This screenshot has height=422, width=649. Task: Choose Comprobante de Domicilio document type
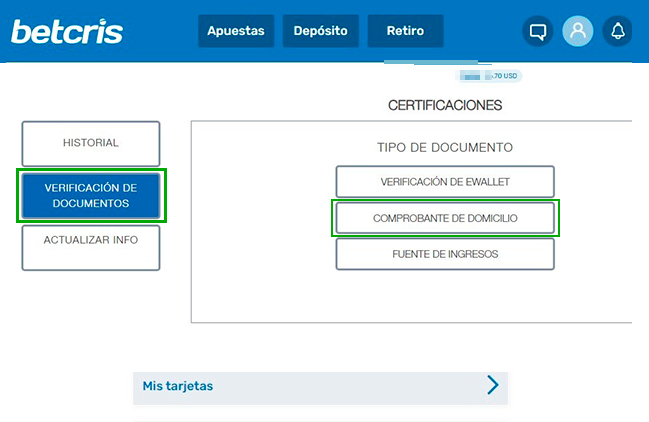click(x=445, y=218)
